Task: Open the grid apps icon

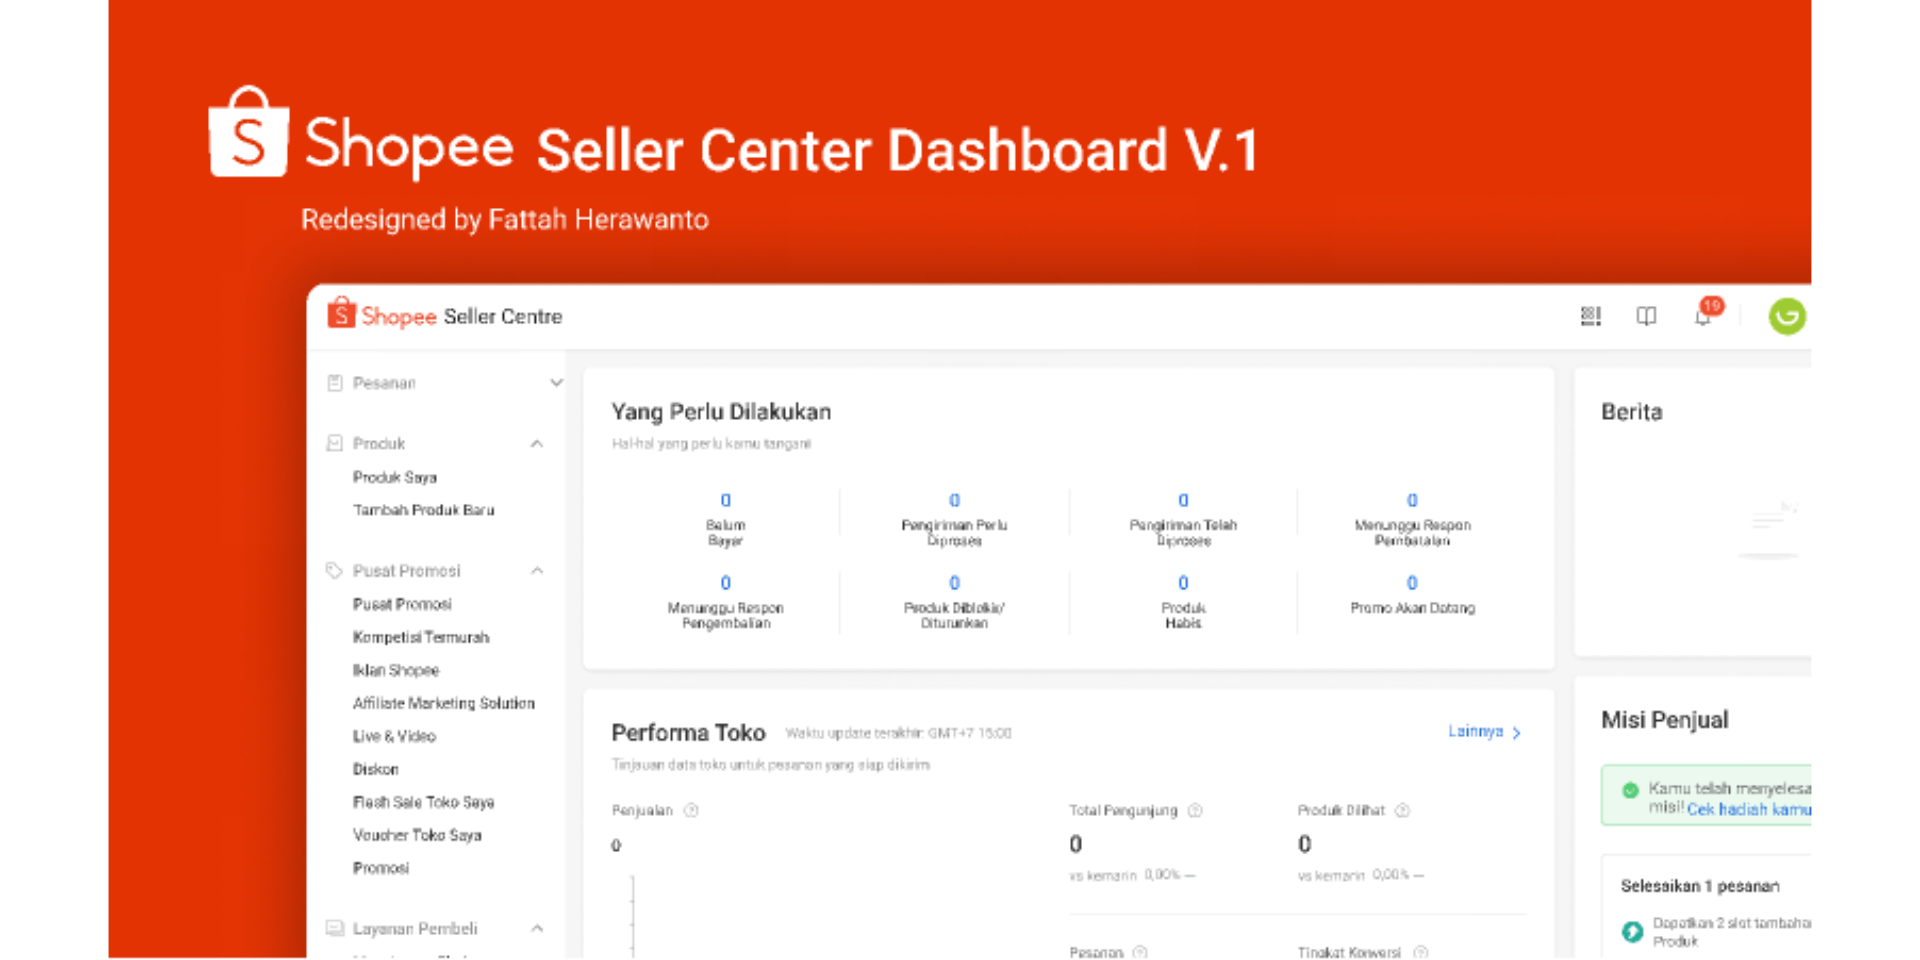Action: (x=1590, y=316)
